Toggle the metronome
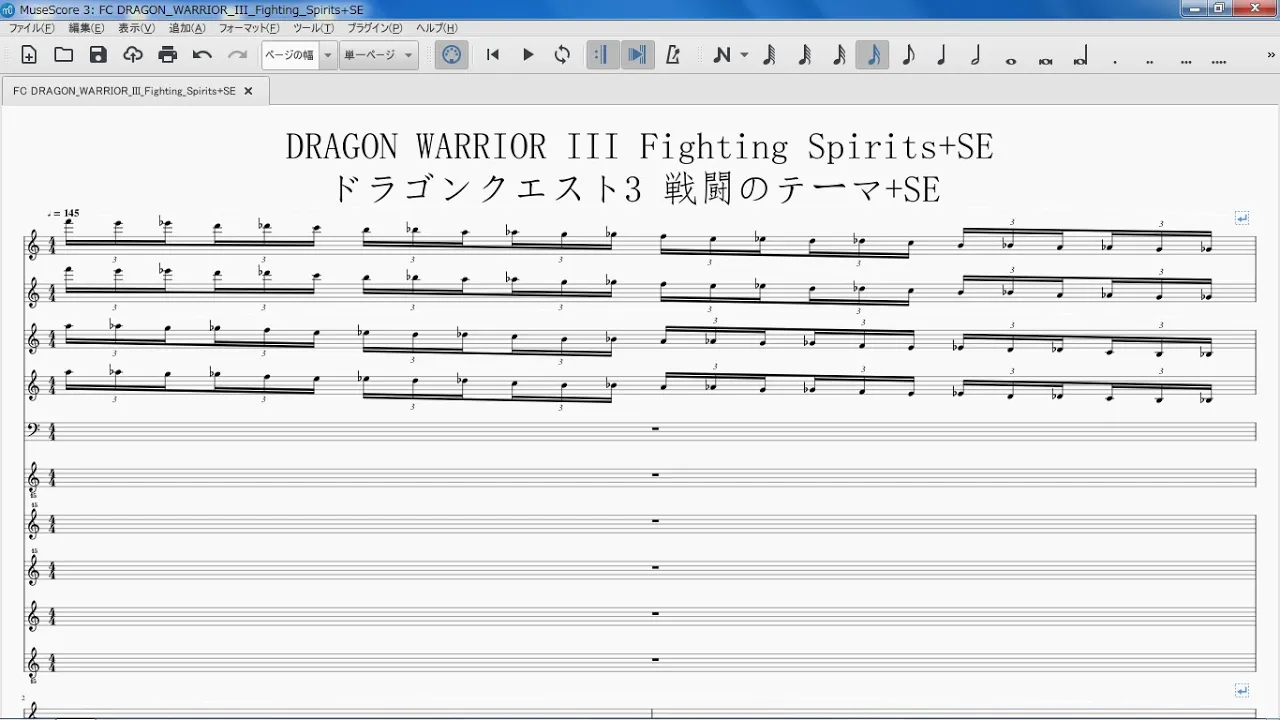Image resolution: width=1280 pixels, height=720 pixels. (x=673, y=55)
